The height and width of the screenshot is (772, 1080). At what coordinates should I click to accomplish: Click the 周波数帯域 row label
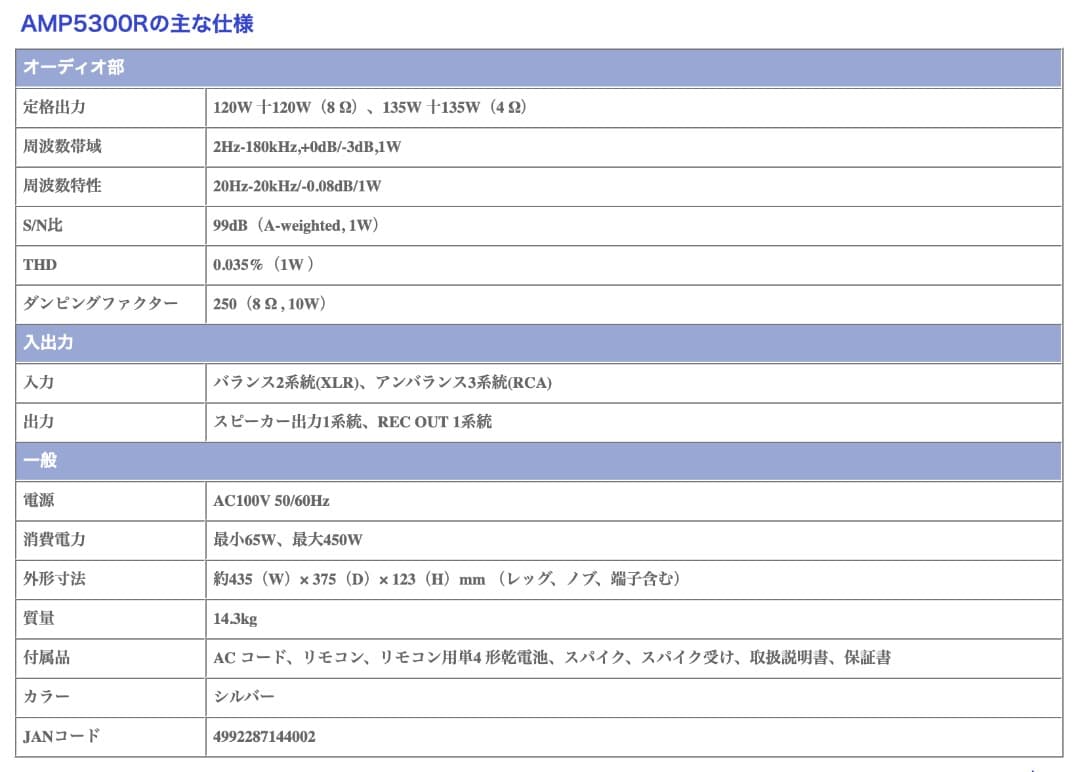point(54,147)
